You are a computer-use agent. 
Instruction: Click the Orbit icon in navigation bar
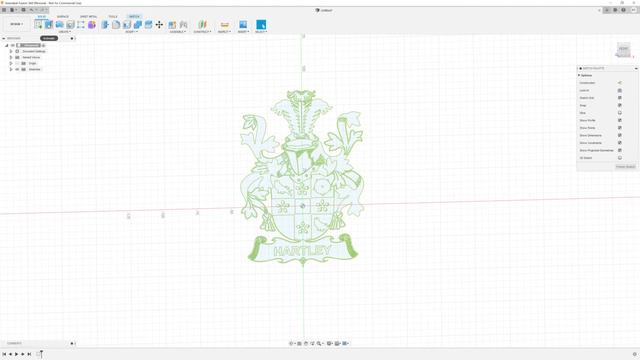tap(291, 344)
